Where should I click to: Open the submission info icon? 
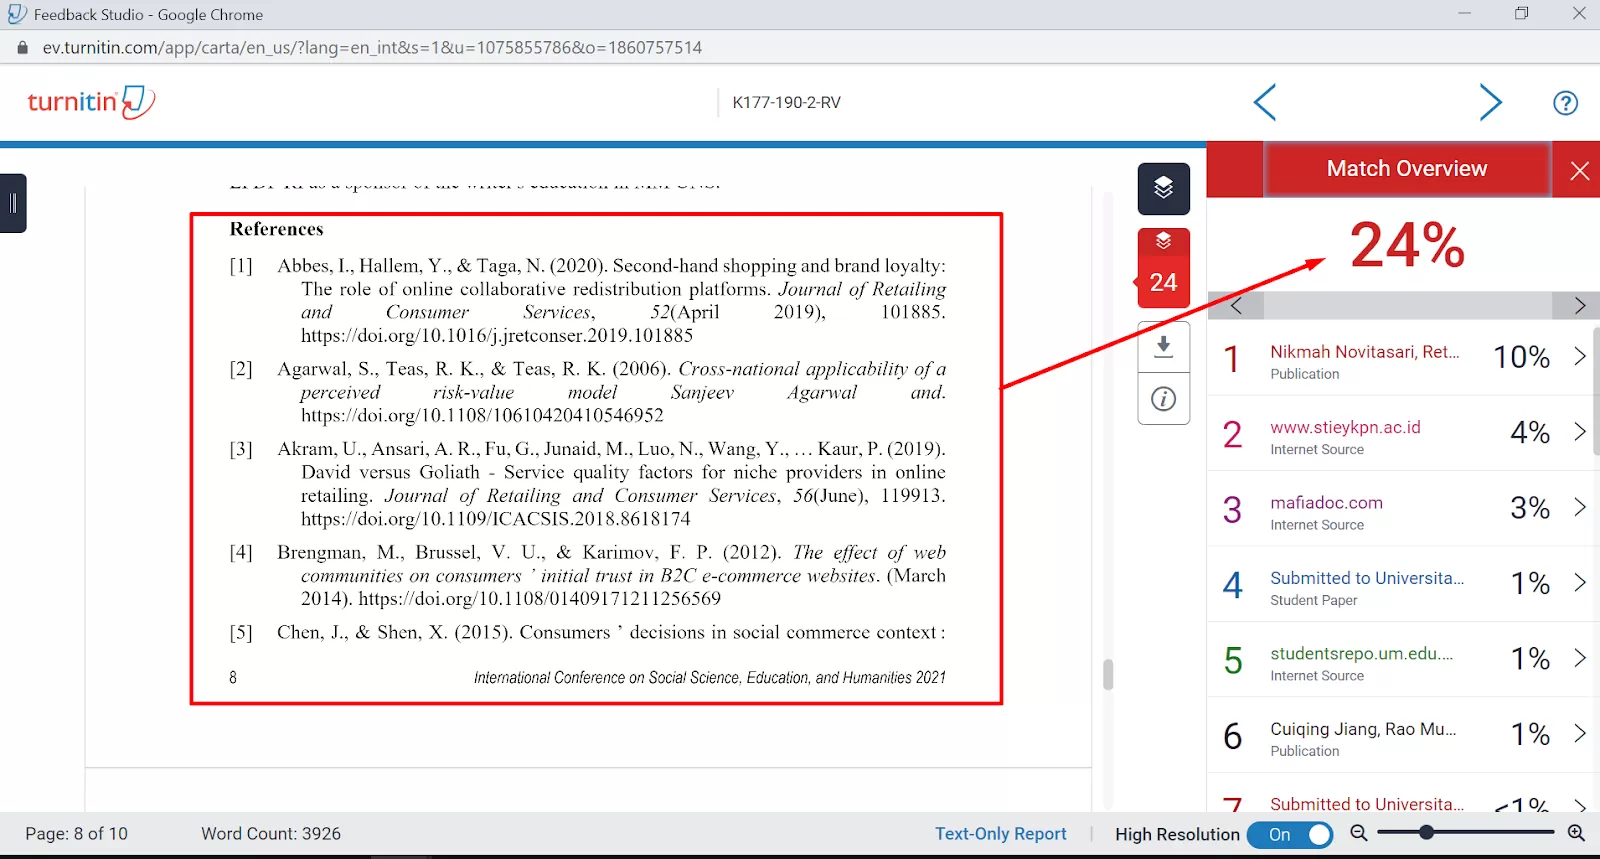pos(1163,399)
